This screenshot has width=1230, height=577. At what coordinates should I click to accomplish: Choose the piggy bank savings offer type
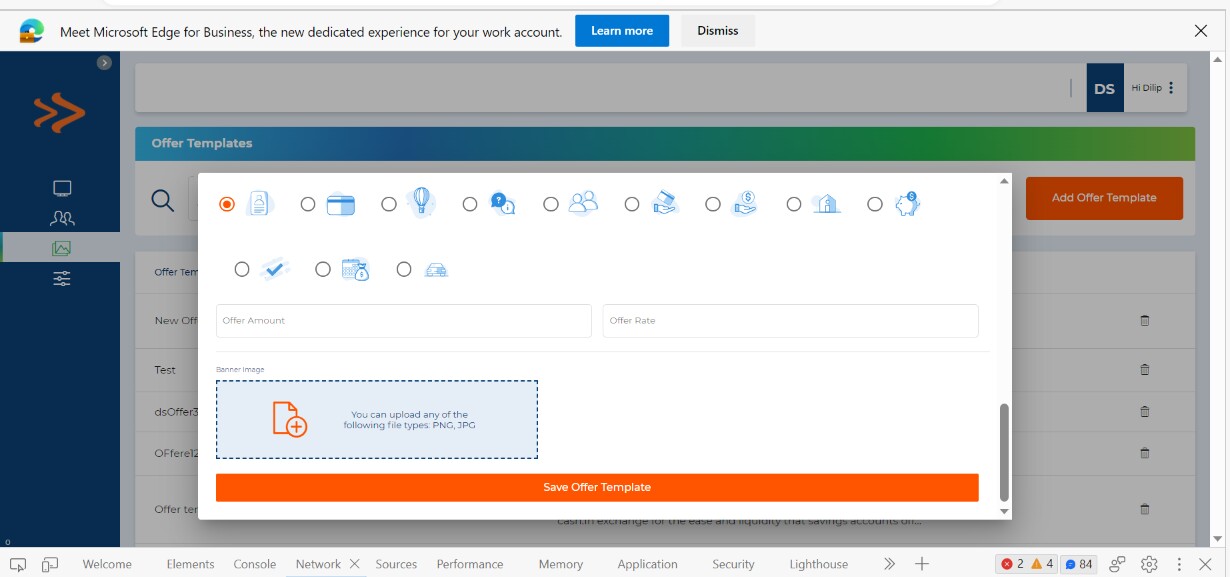(874, 203)
